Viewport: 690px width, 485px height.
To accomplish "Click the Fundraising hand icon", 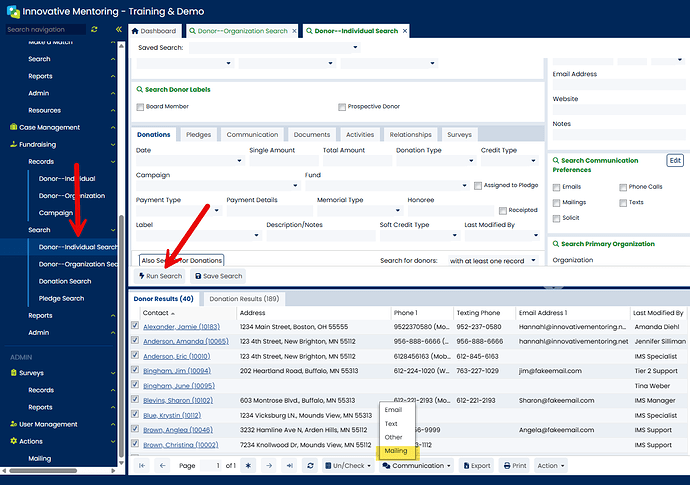I will coord(13,144).
